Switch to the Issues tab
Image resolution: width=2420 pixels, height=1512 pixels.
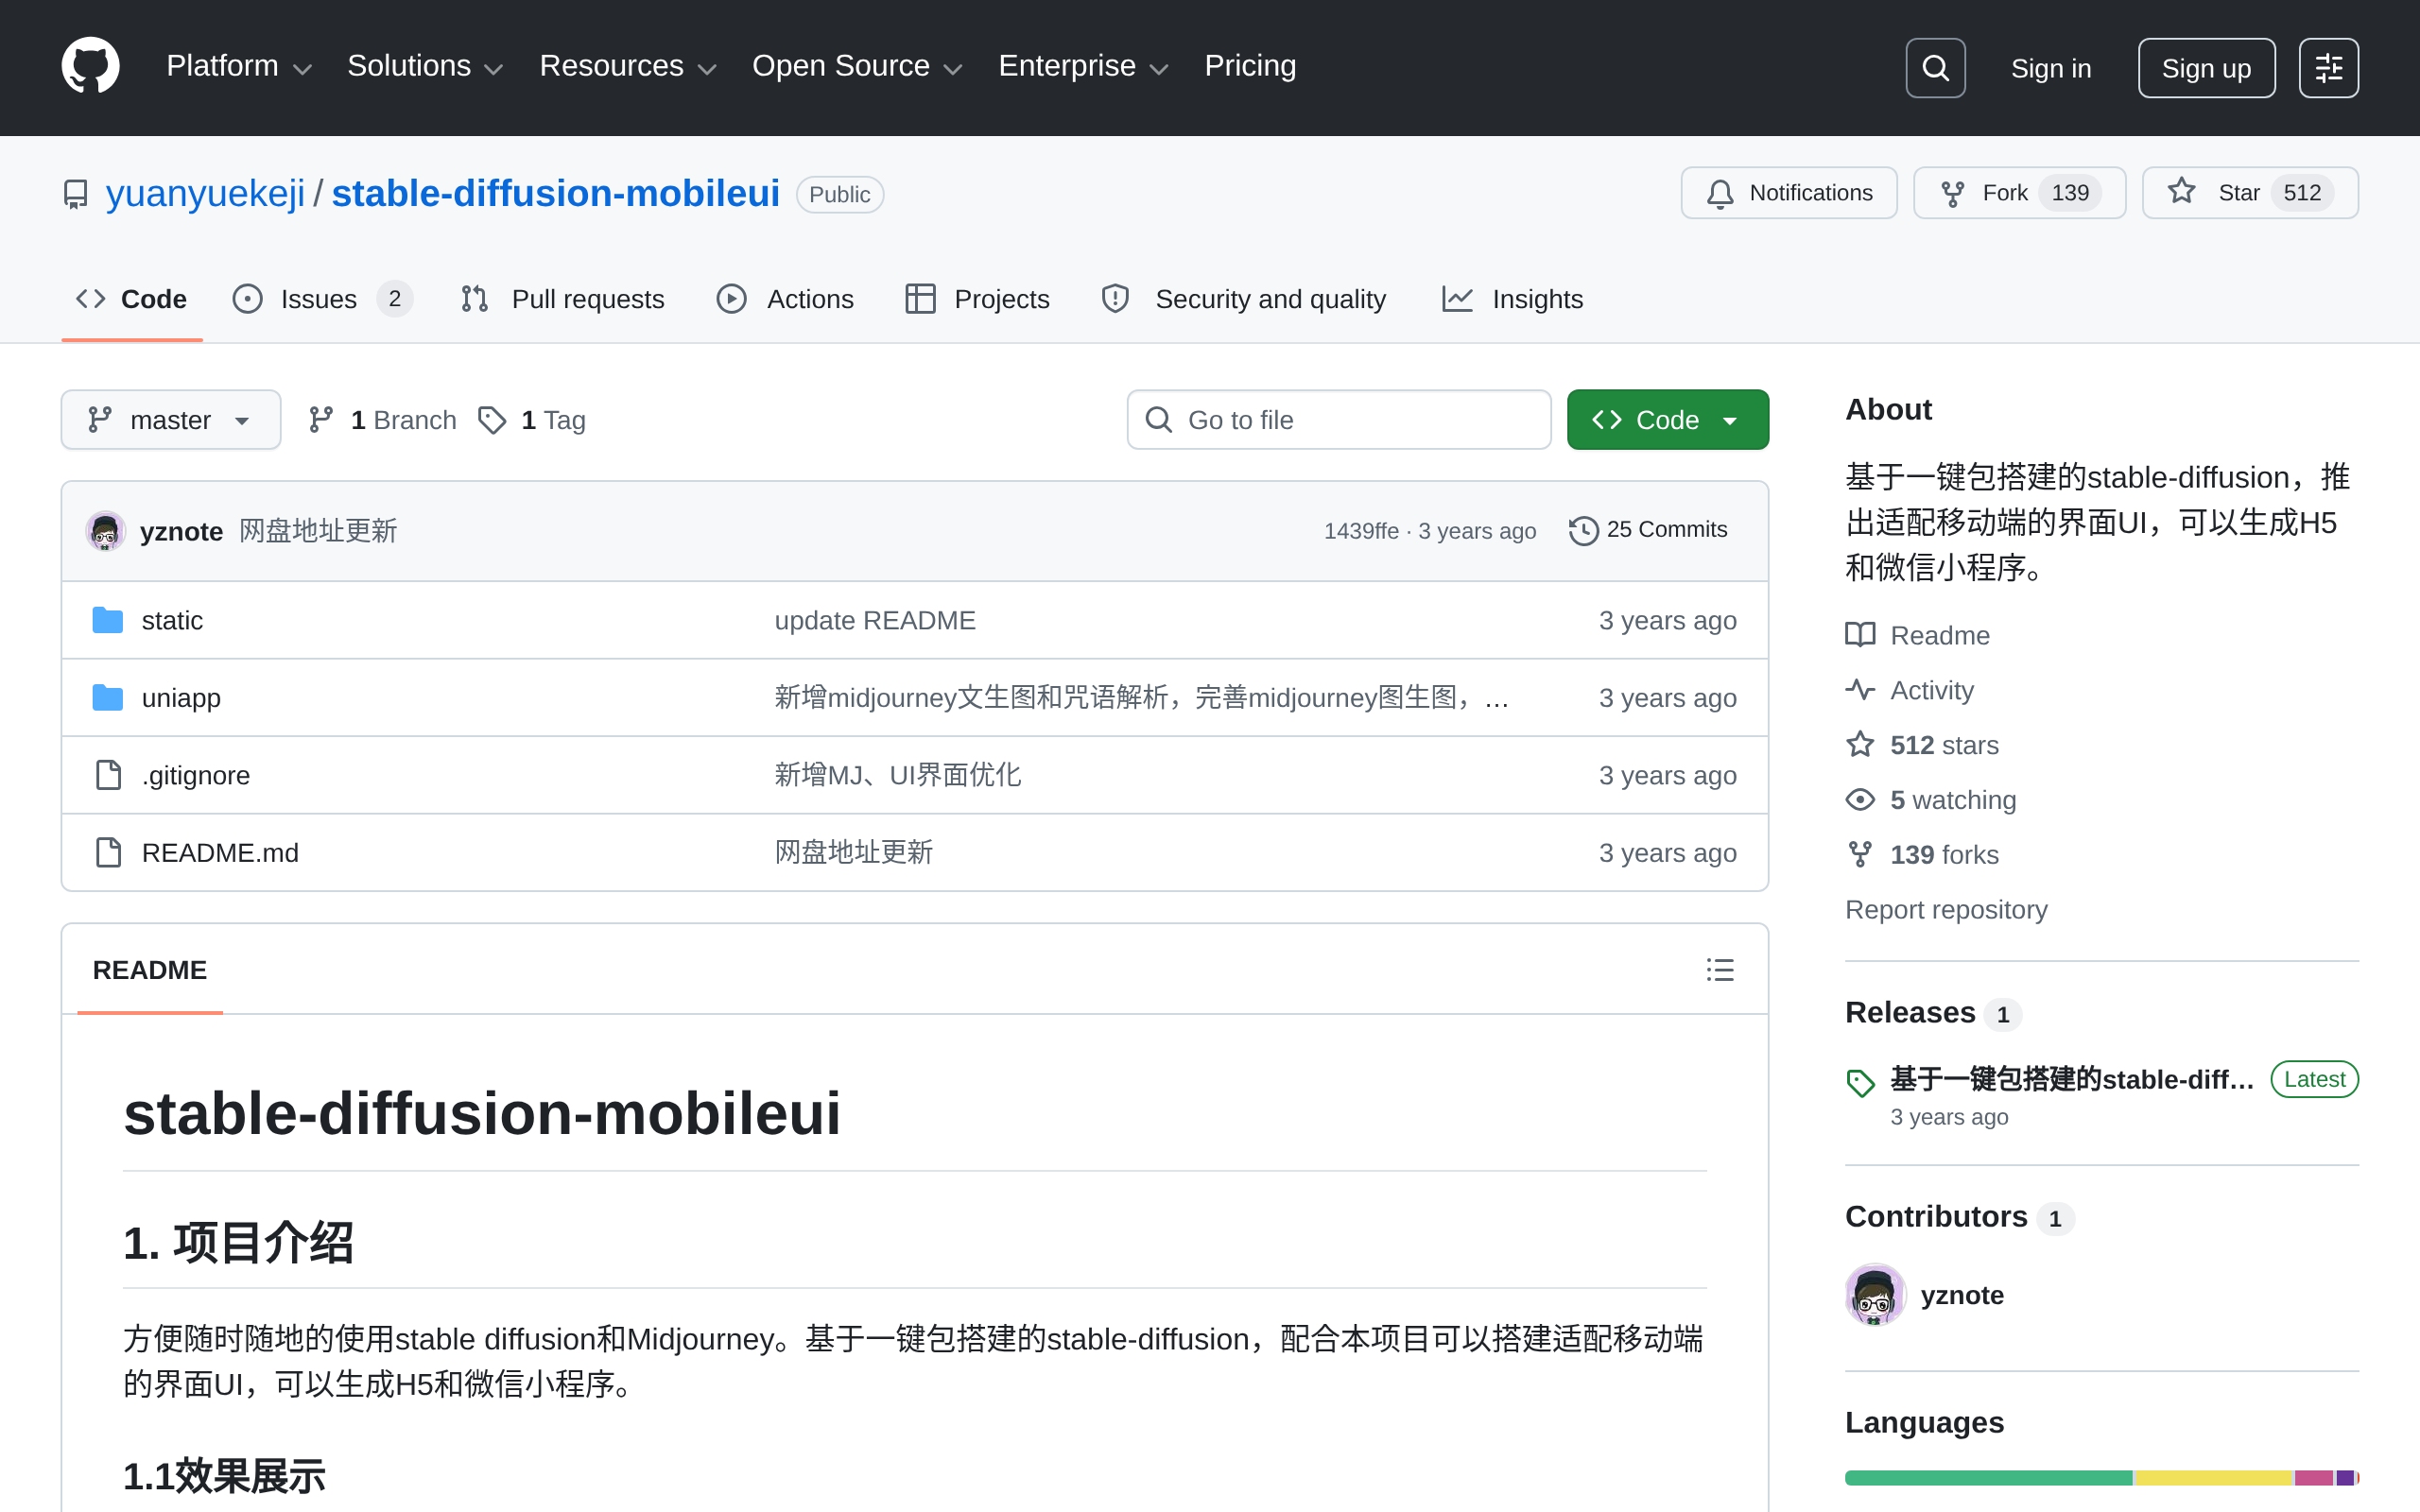322,299
